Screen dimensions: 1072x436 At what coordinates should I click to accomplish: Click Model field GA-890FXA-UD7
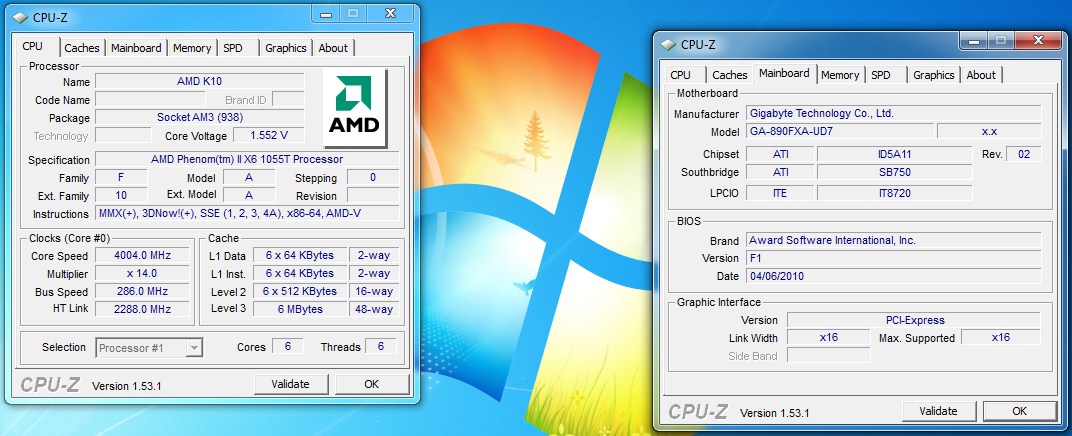[x=840, y=131]
